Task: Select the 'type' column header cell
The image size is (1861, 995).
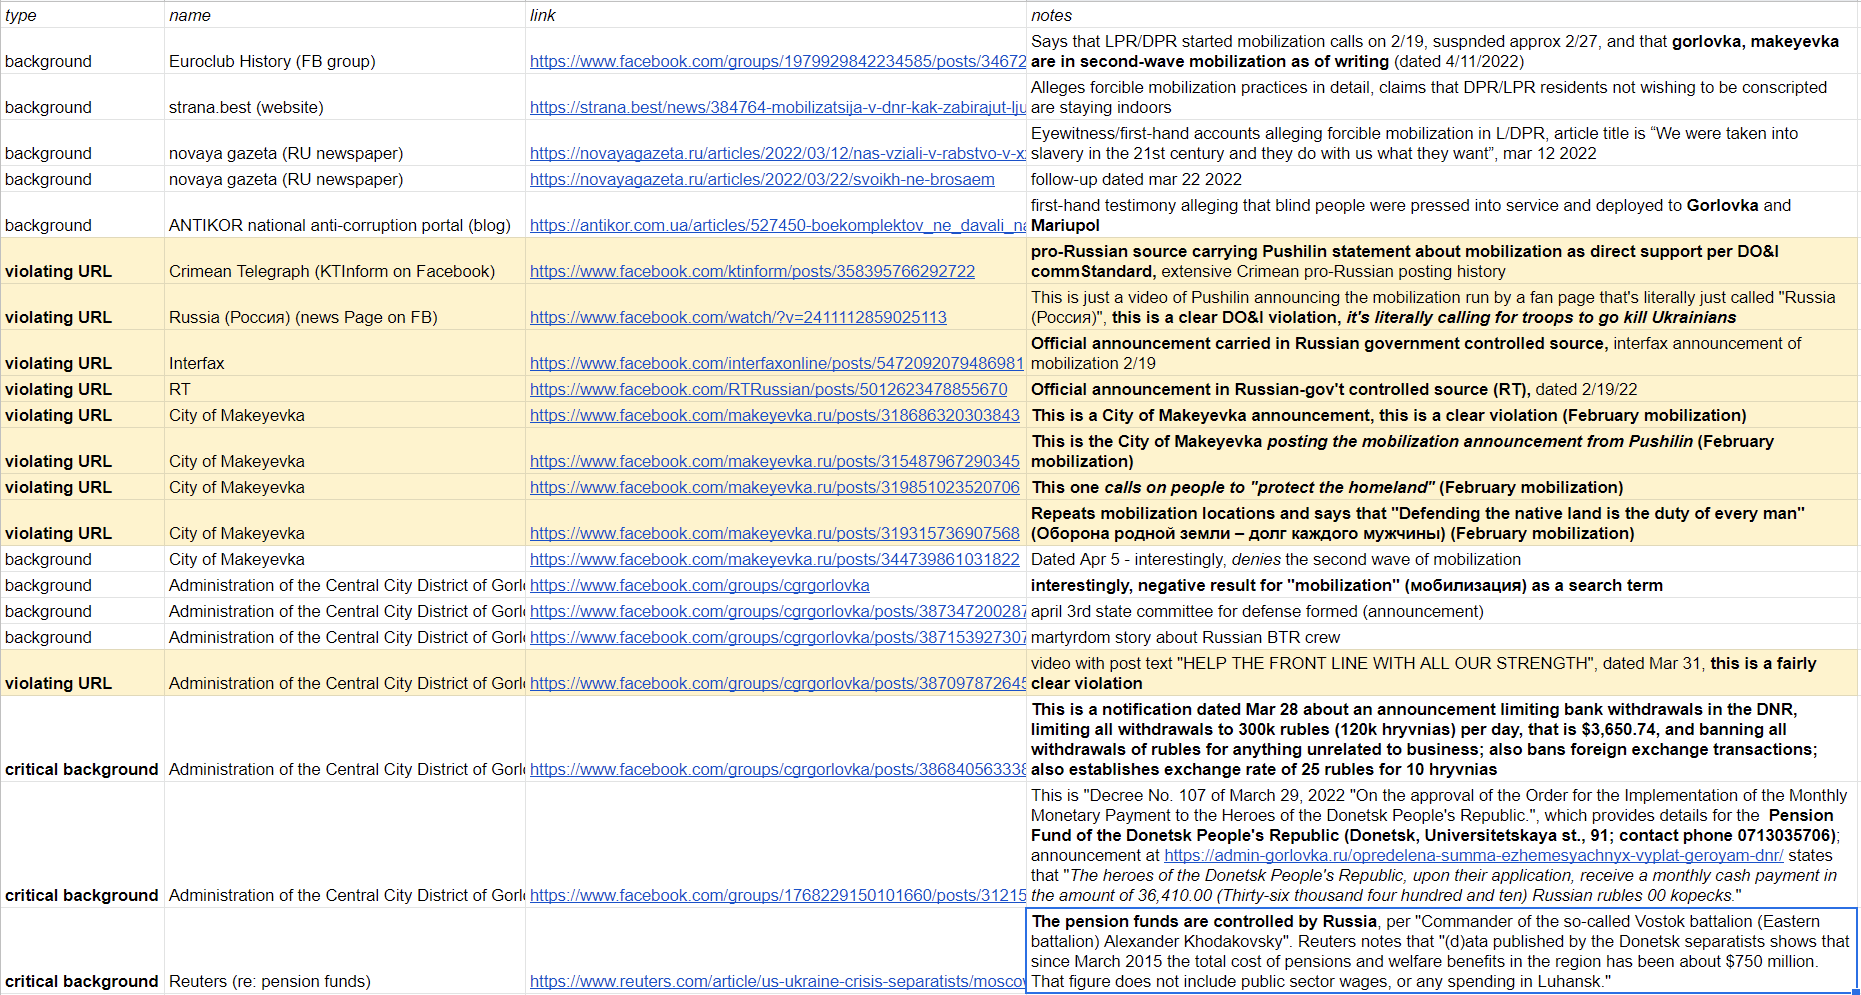Action: (82, 15)
